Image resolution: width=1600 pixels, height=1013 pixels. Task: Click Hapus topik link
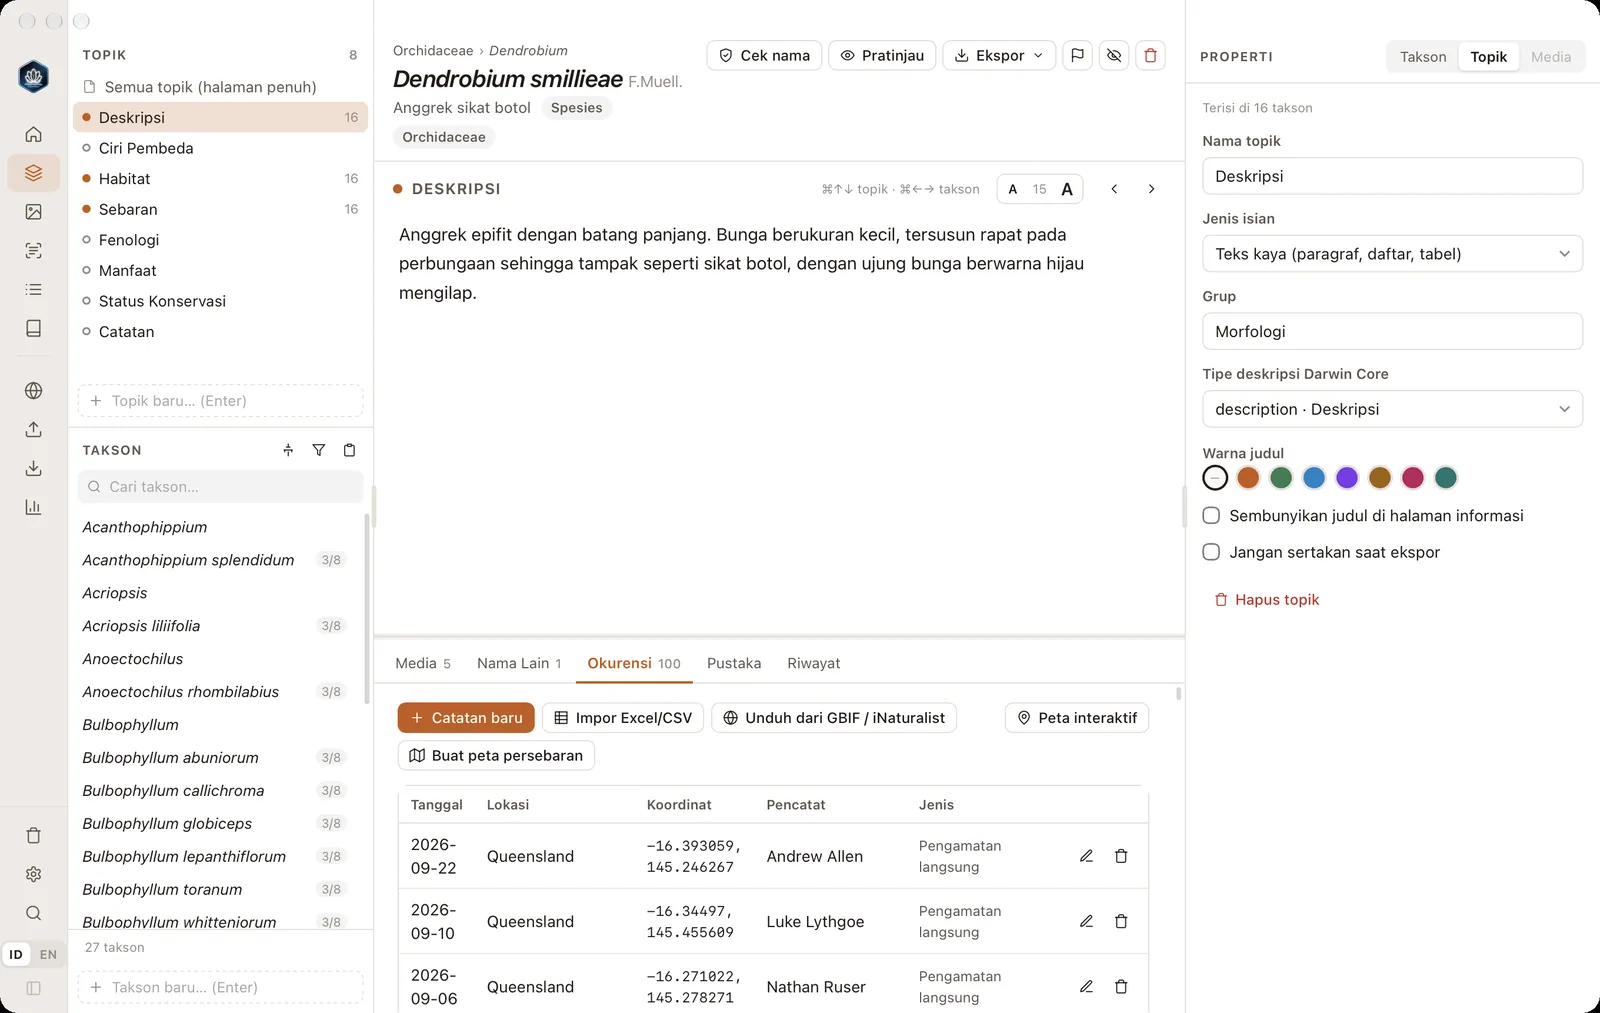point(1266,600)
